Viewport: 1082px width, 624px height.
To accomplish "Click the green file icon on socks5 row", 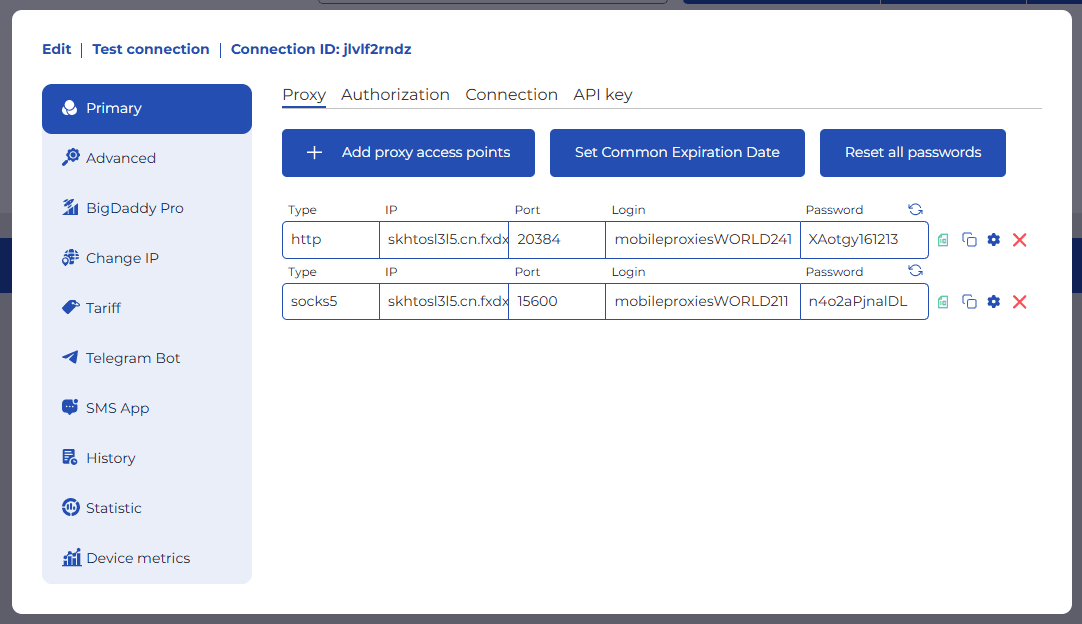I will (943, 302).
